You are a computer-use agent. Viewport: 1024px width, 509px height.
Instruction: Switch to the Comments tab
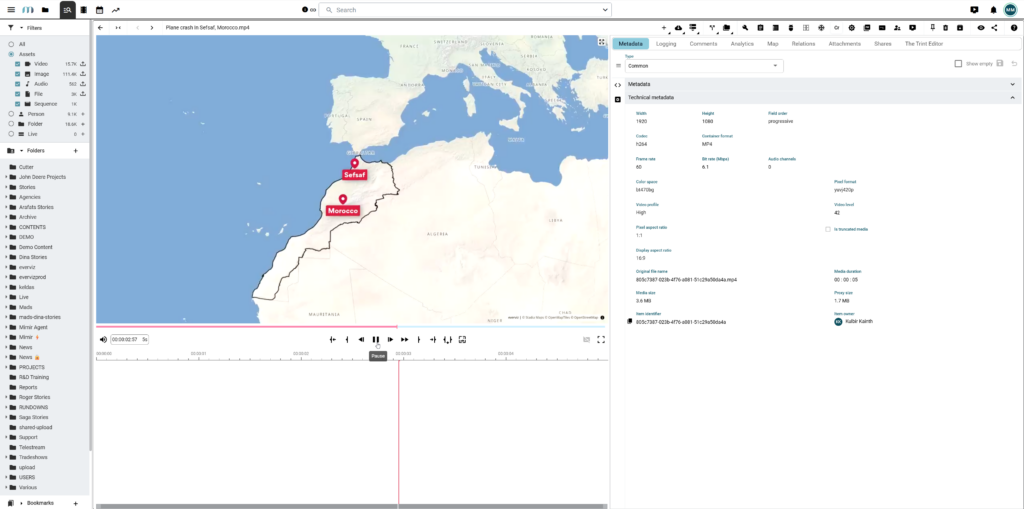click(x=703, y=44)
